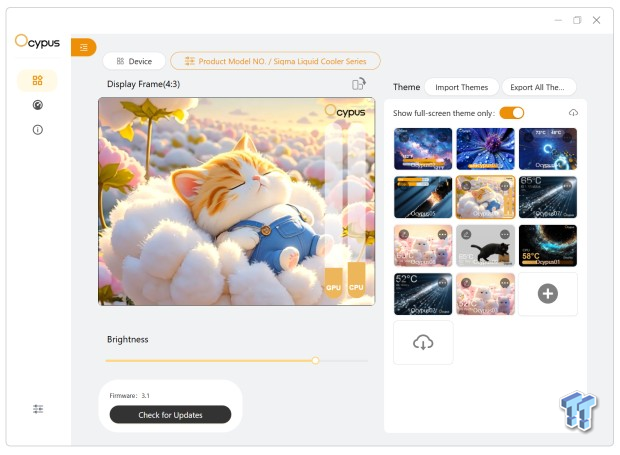The height and width of the screenshot is (455, 620).
Task: Open settings sliders icon at sidebar bottom
Action: 38,409
